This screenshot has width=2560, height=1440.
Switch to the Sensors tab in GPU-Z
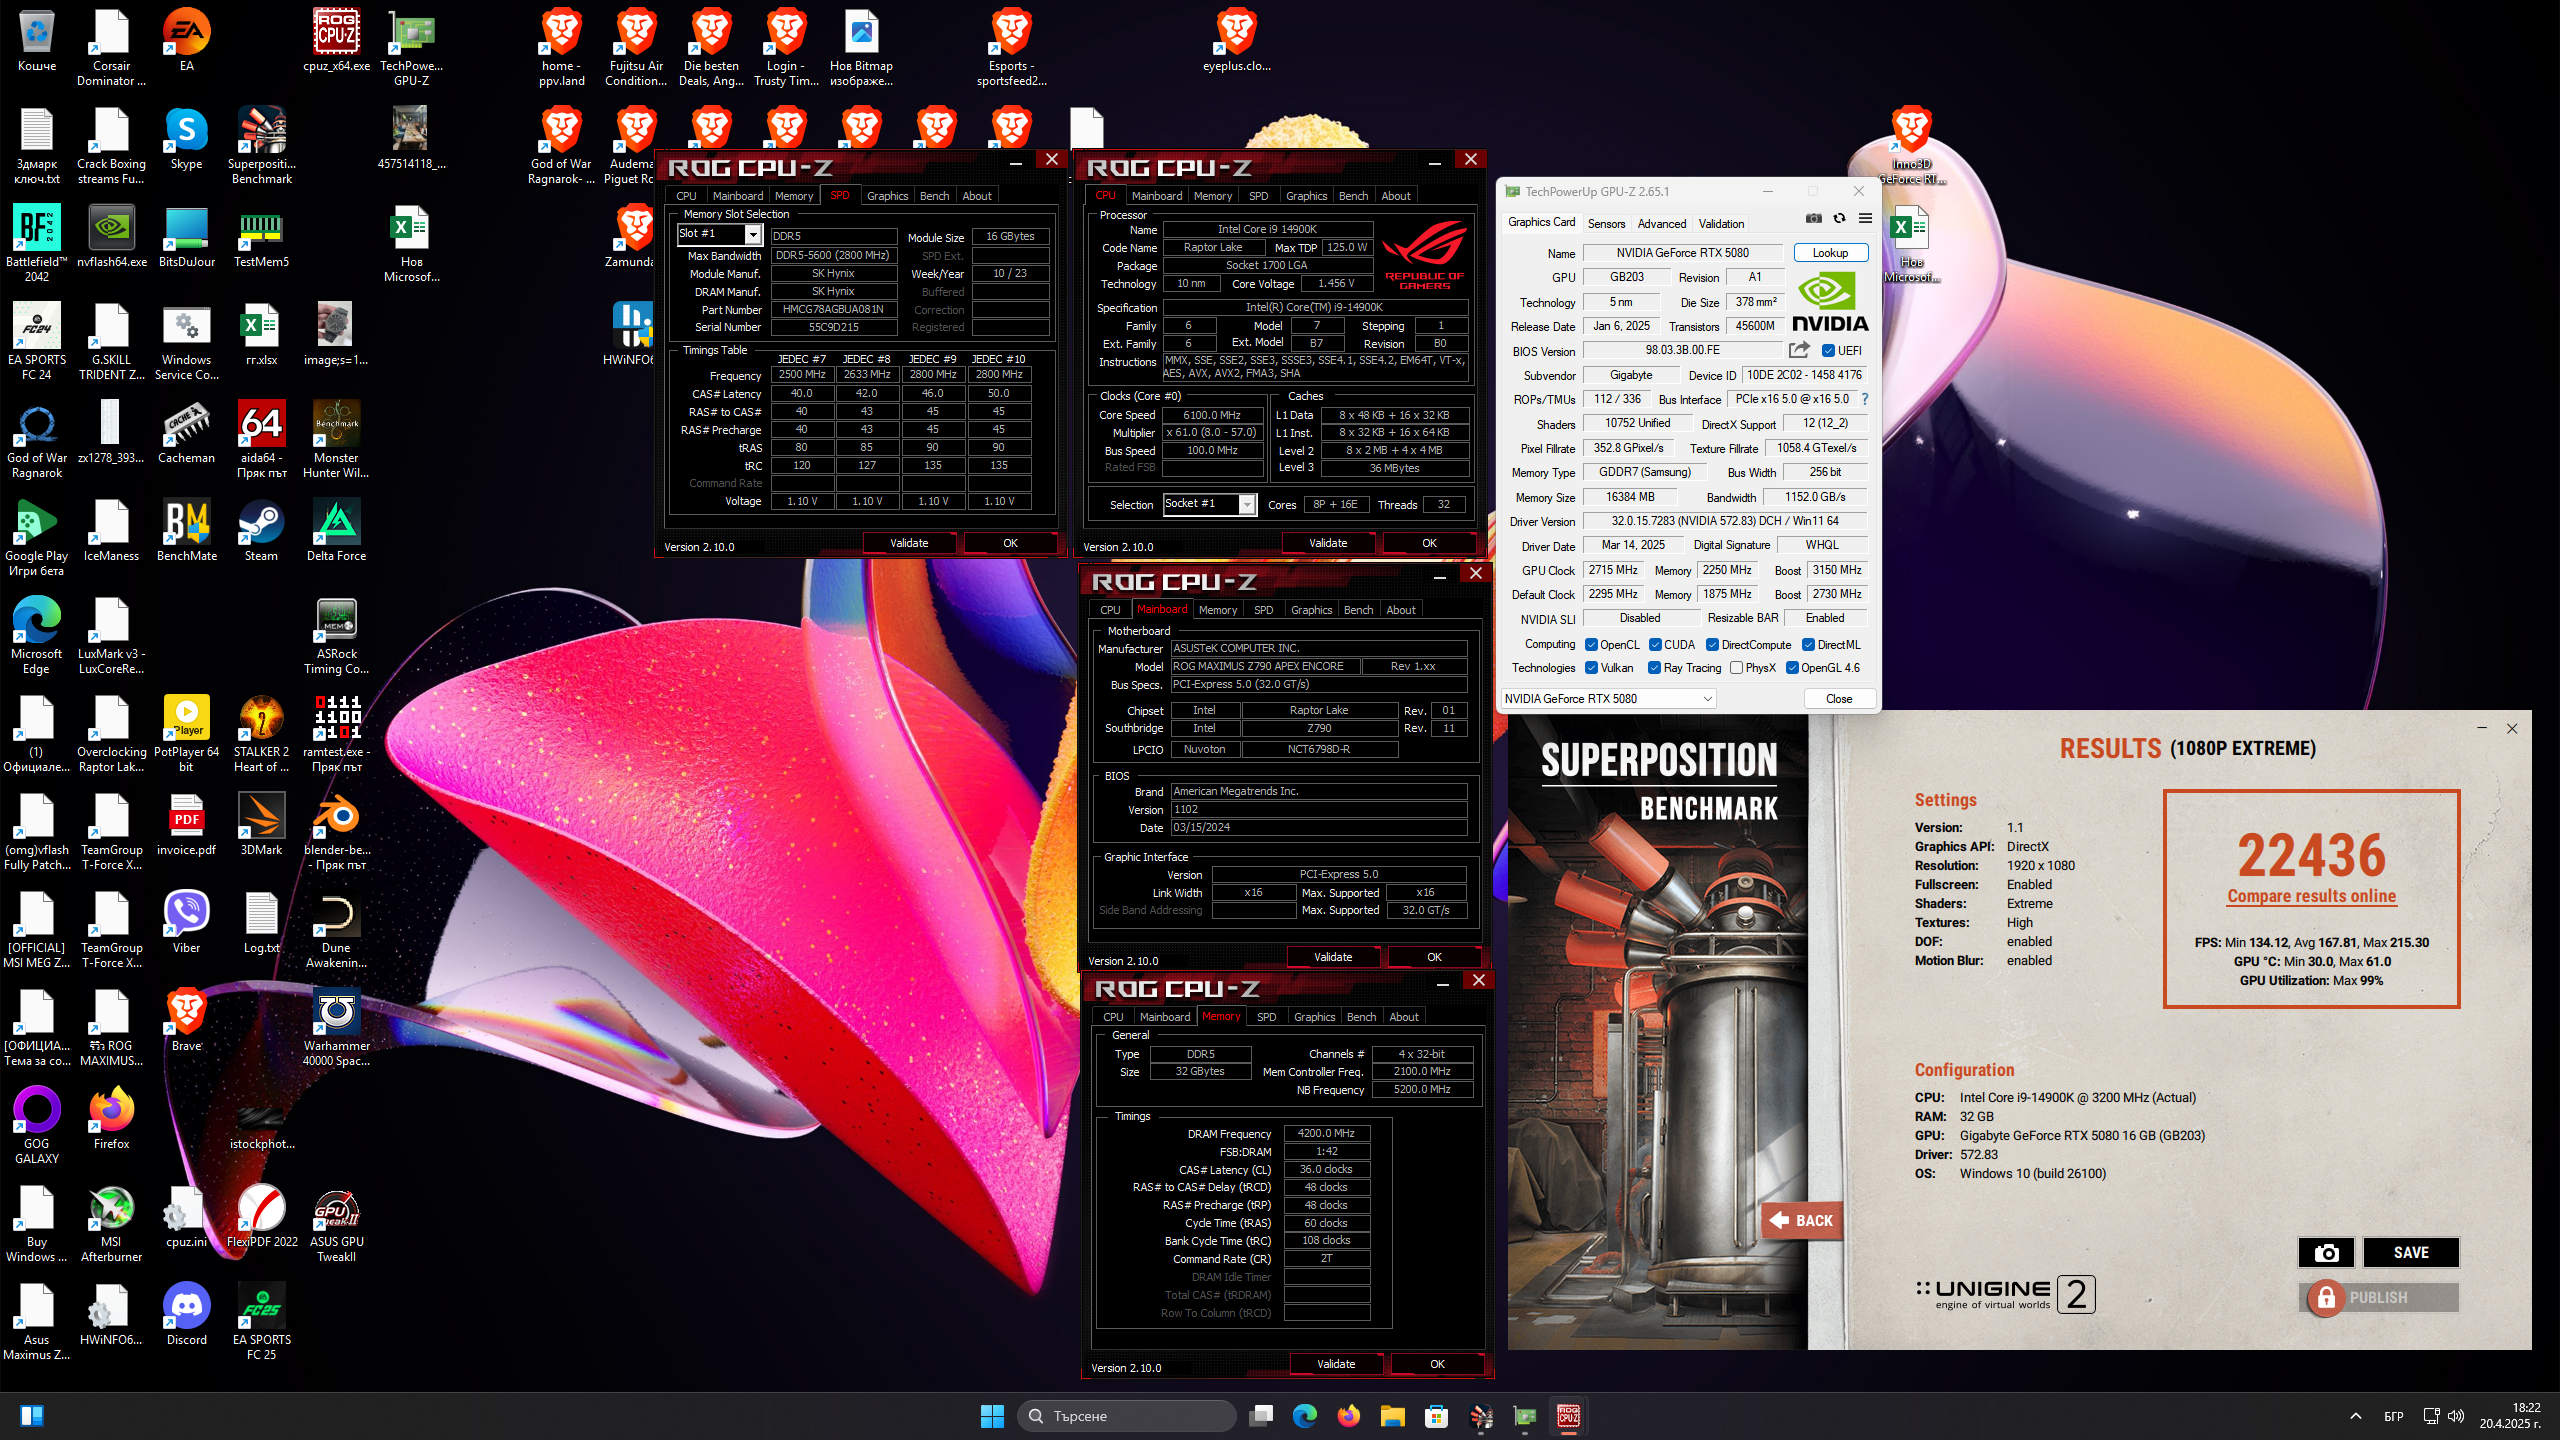click(1606, 224)
